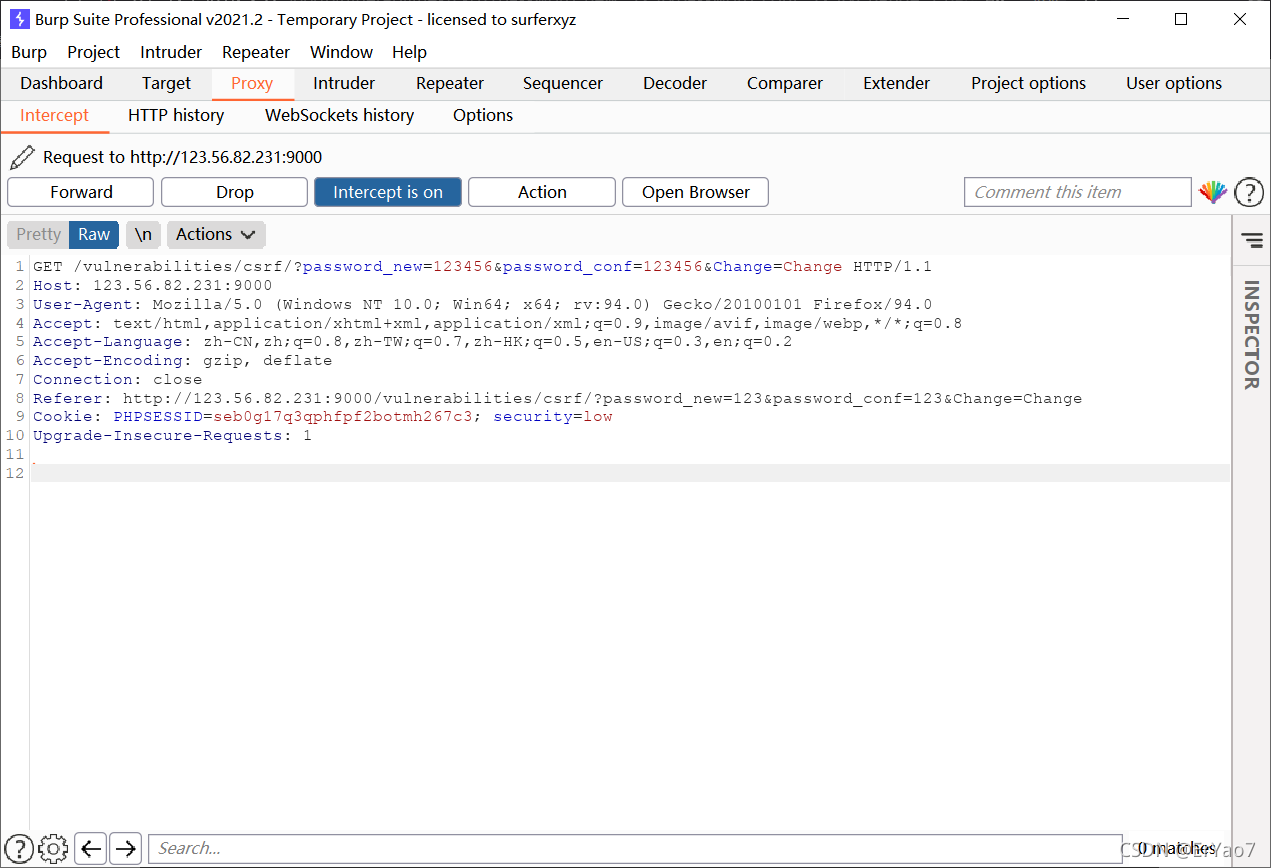Open the Actions dropdown in the editor
Viewport: 1271px width, 868px height.
pos(216,234)
